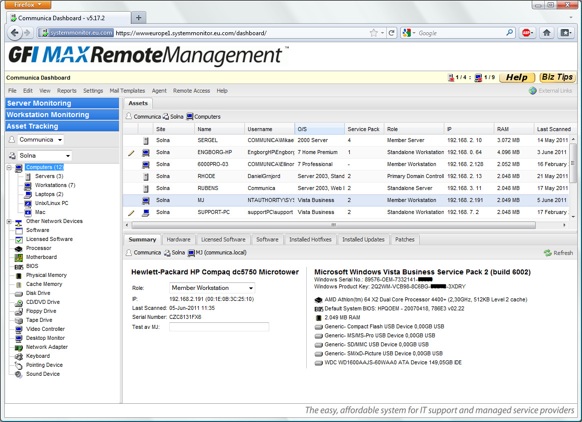Click the browser reload icon
The image size is (582, 422).
click(391, 33)
